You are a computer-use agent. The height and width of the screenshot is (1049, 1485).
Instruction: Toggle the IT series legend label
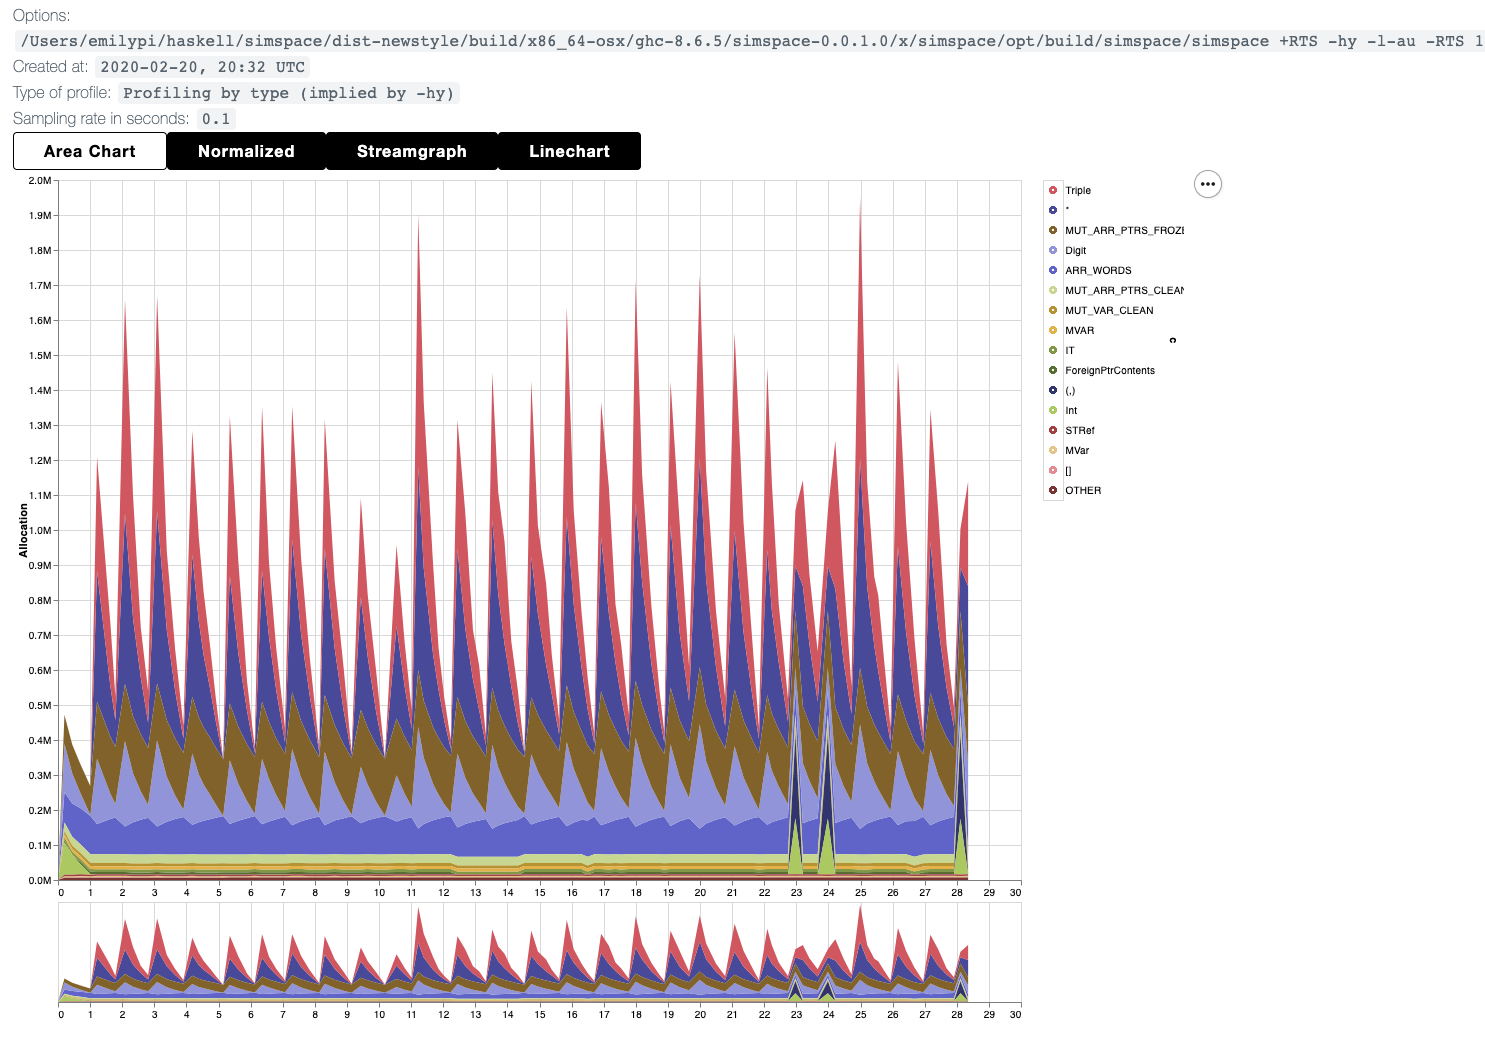pos(1070,350)
